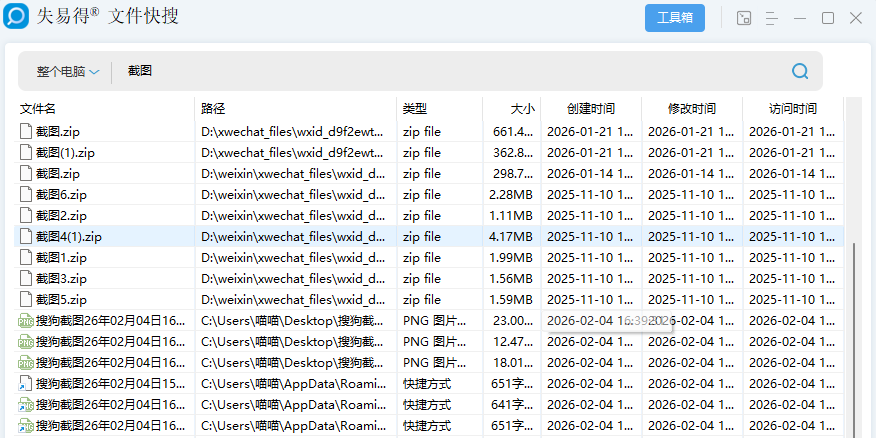The width and height of the screenshot is (876, 438).
Task: Click the file icon of 截图3.zip
Action: coord(26,278)
